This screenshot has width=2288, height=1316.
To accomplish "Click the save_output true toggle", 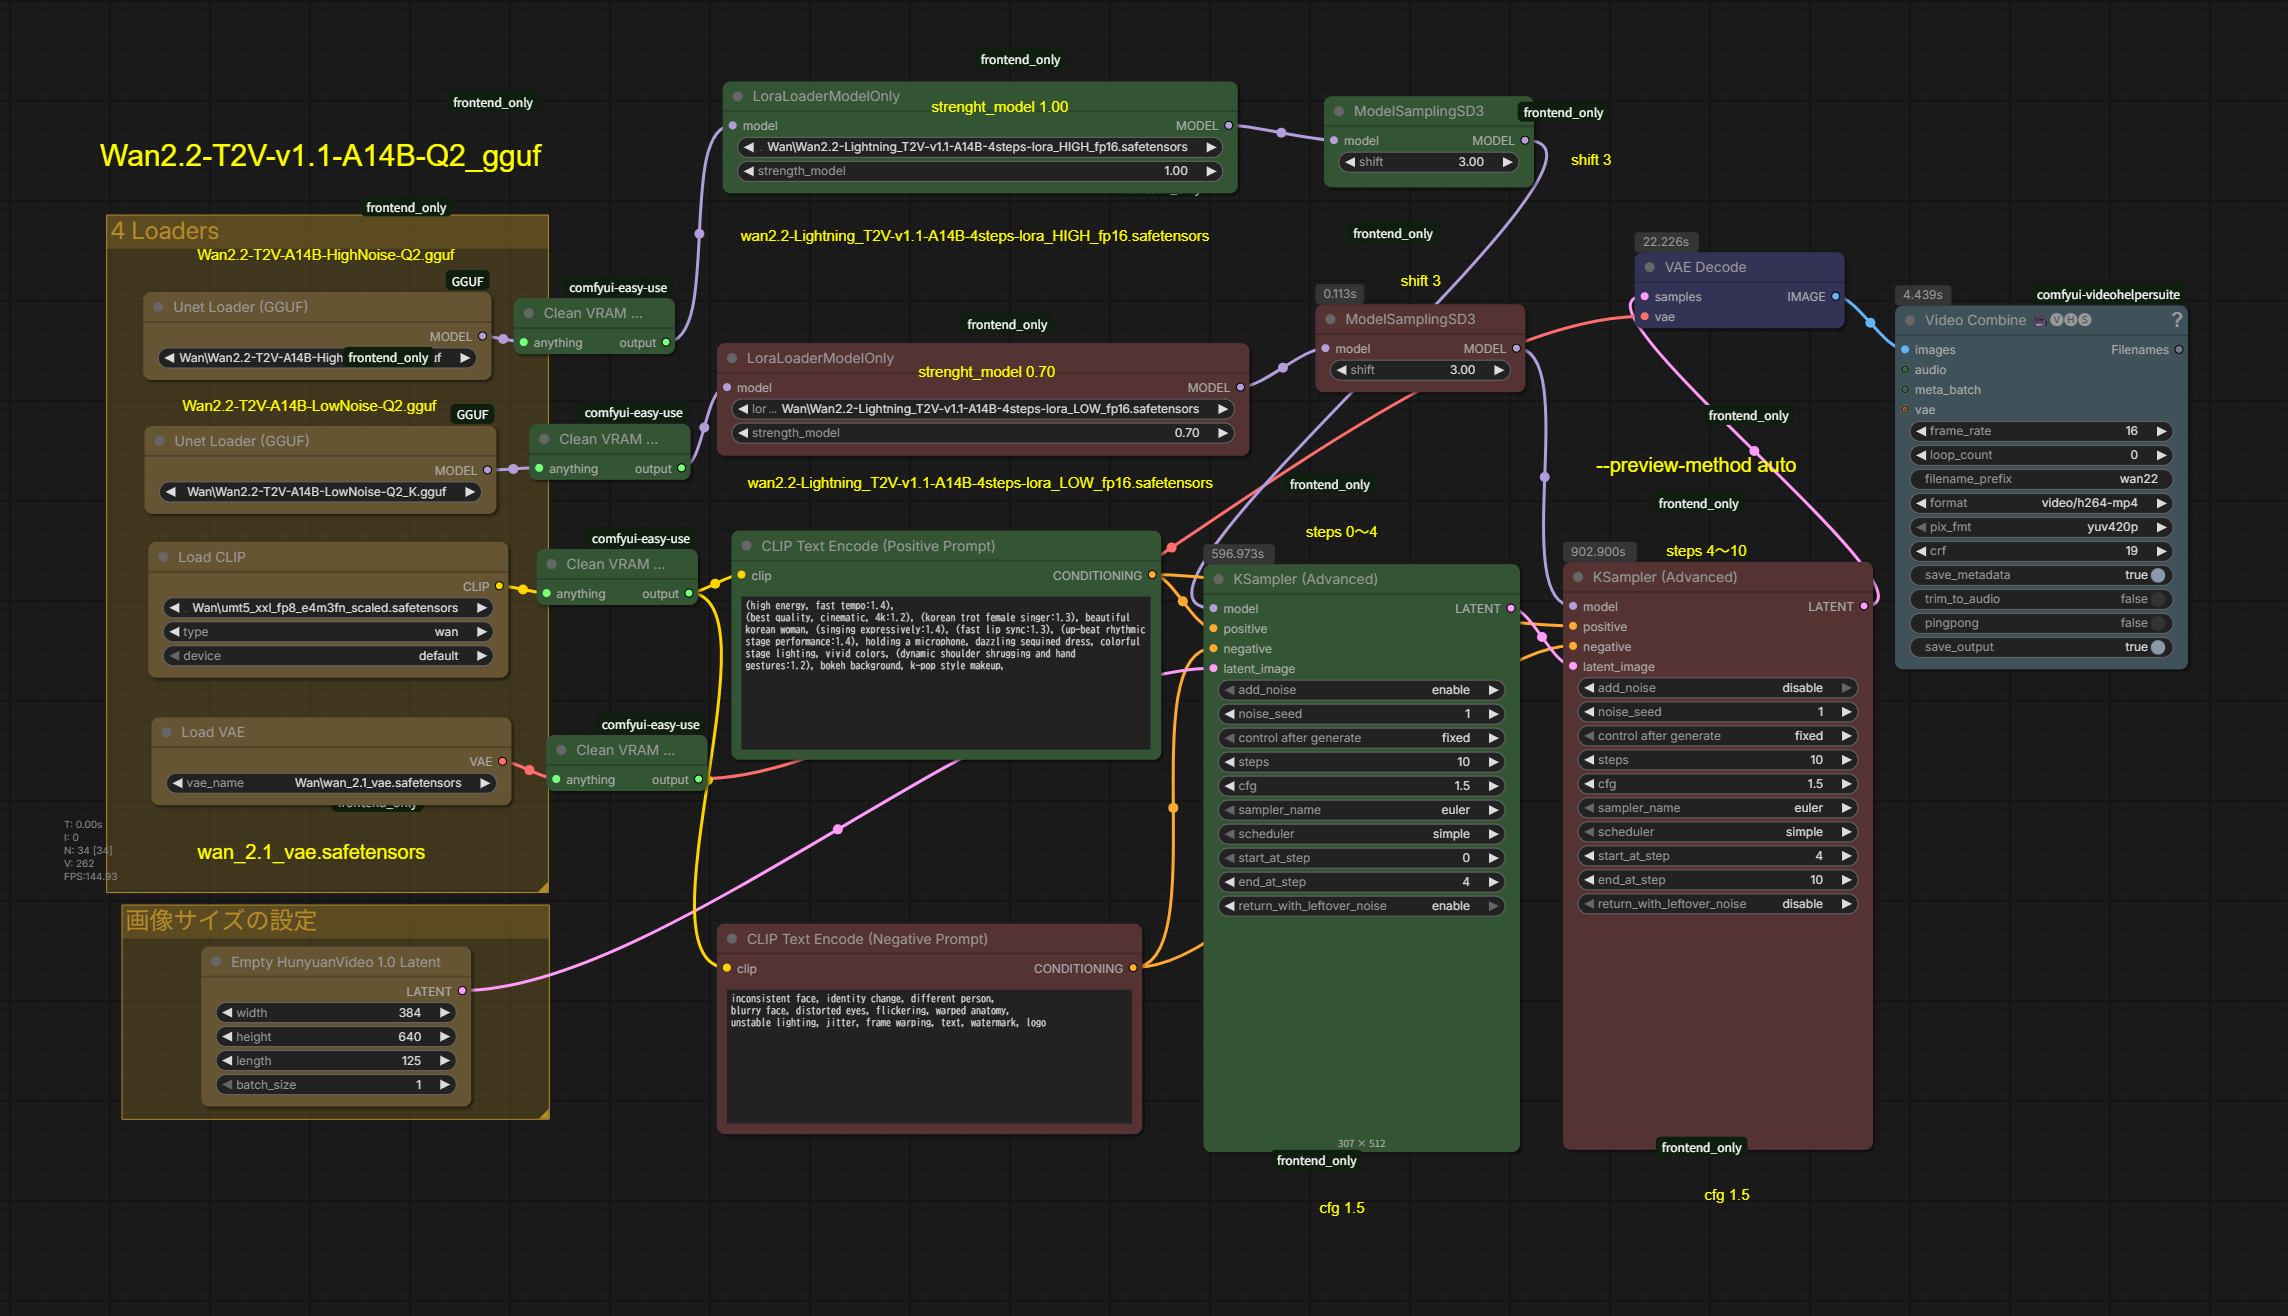I will (x=2156, y=647).
